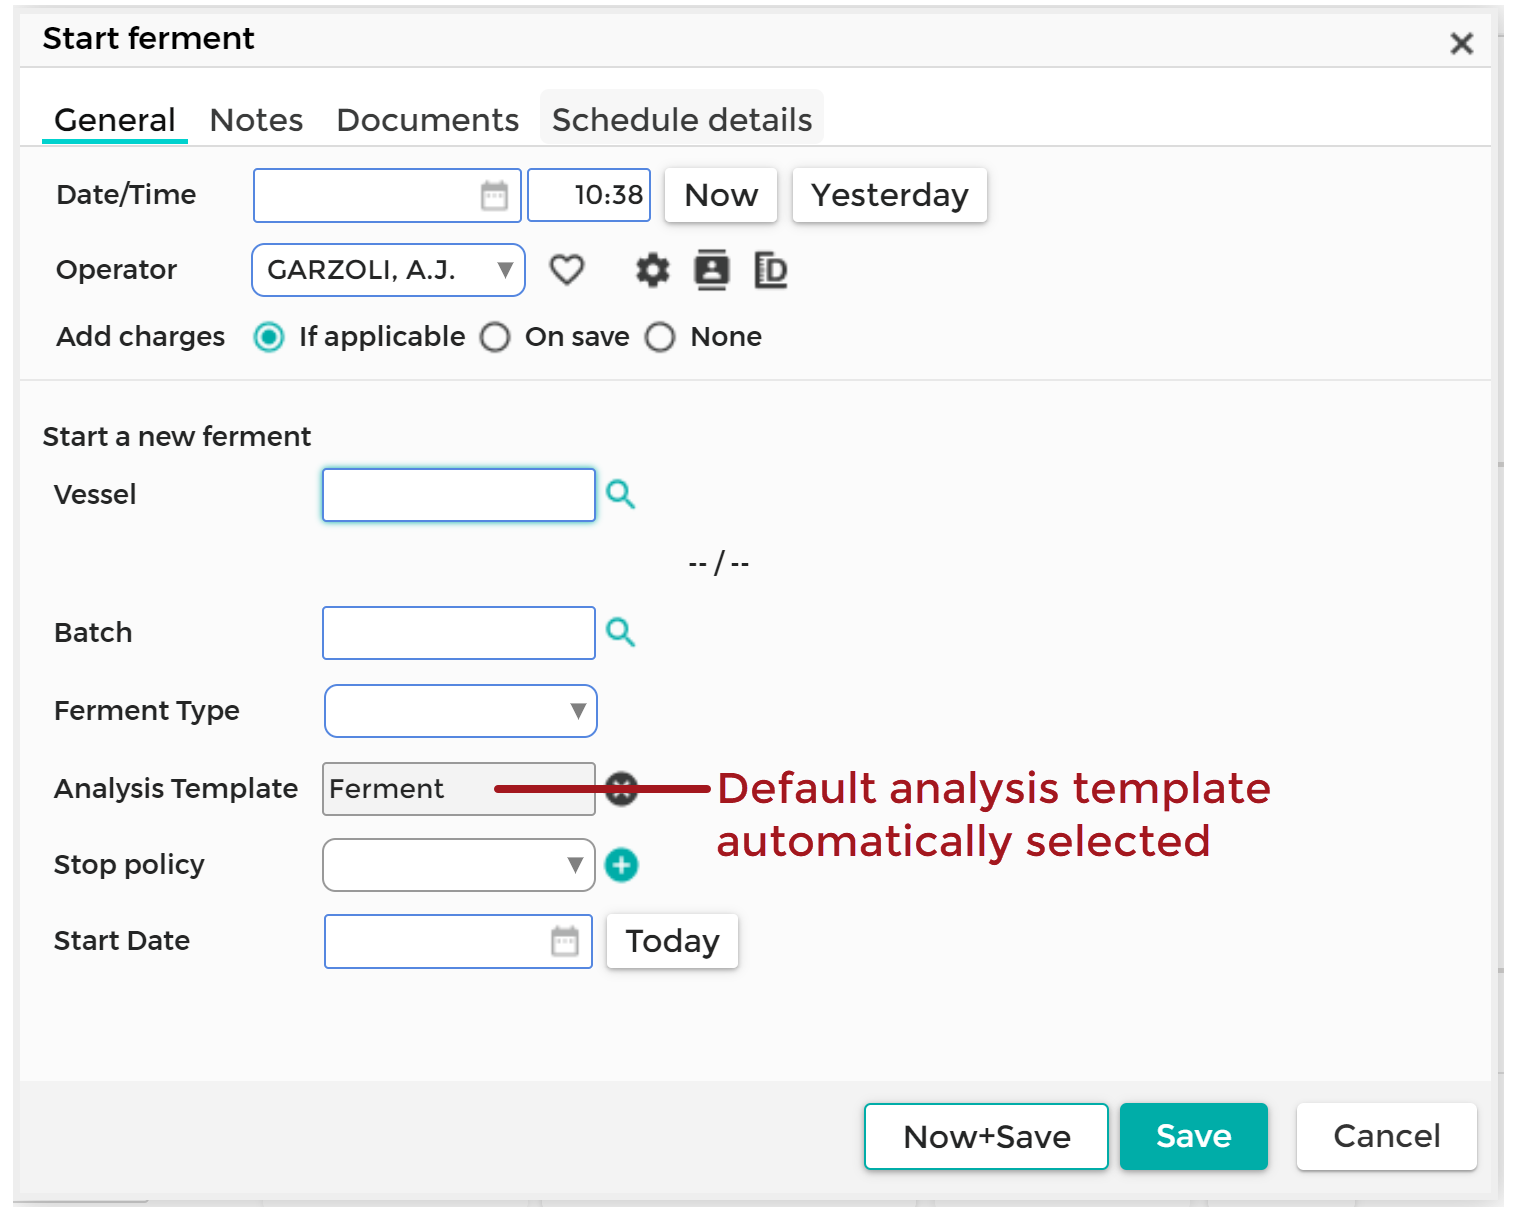
Task: Click the Now+Save button
Action: click(x=986, y=1137)
